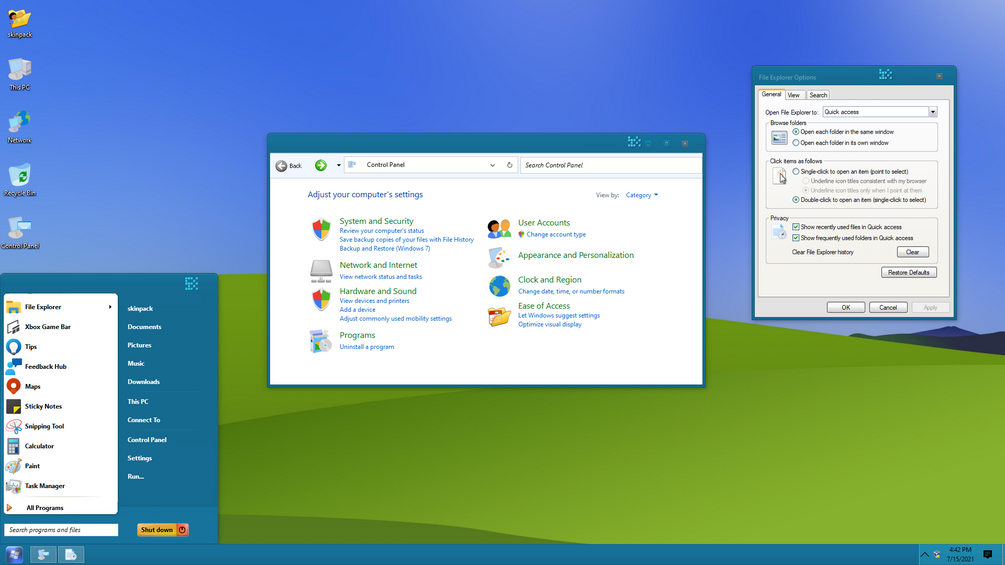Click the Windows Start button on taskbar
1005x565 pixels.
pyautogui.click(x=14, y=555)
